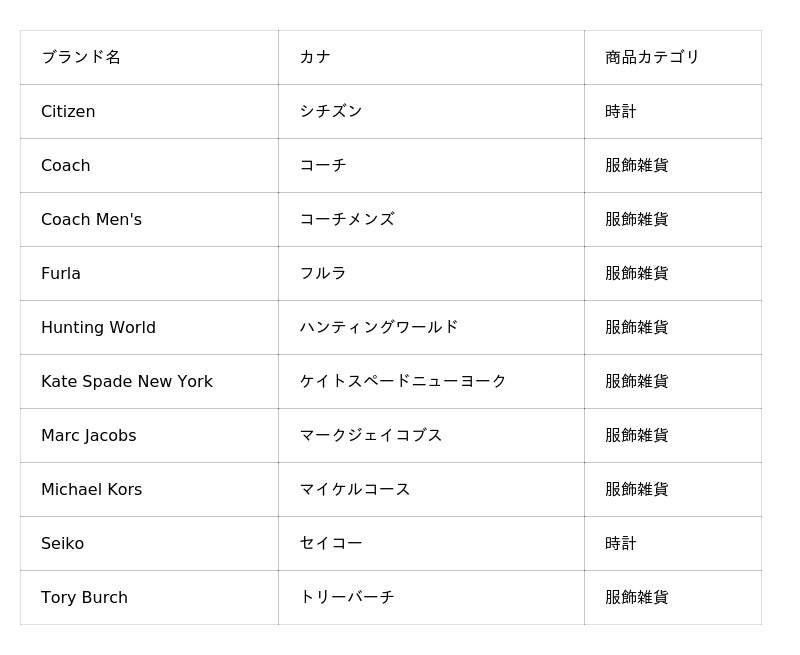Click the 時計 category in Seiko row
This screenshot has width=800, height=655.
click(x=621, y=543)
